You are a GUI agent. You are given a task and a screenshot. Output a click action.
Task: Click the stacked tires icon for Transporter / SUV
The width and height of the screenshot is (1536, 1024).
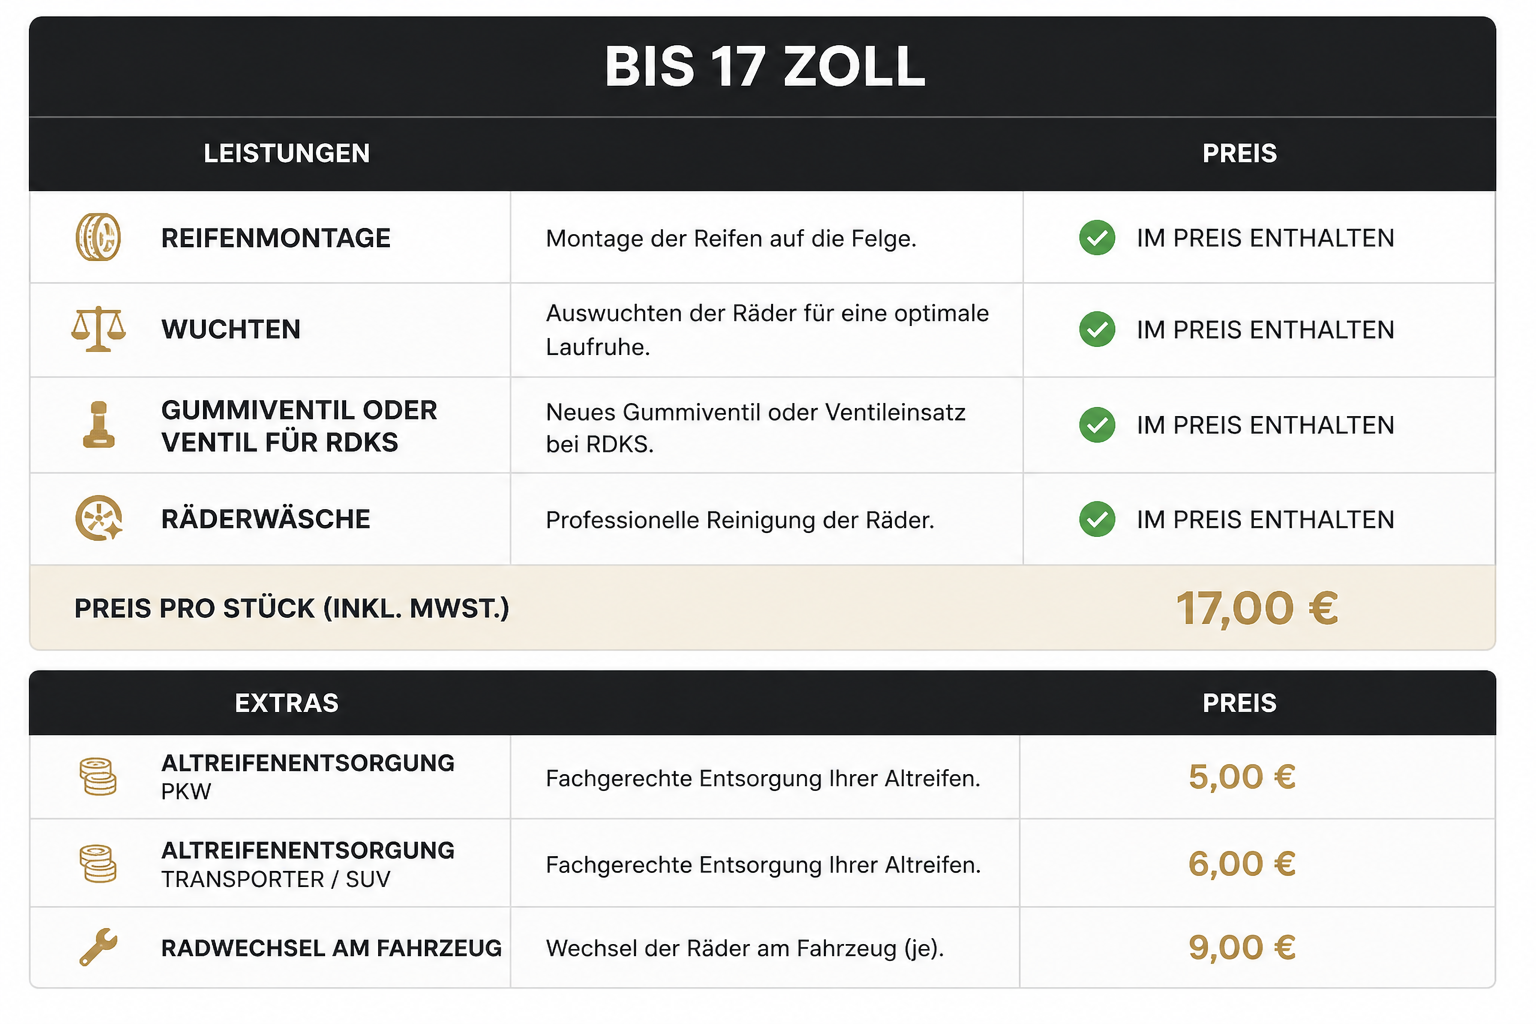point(98,864)
